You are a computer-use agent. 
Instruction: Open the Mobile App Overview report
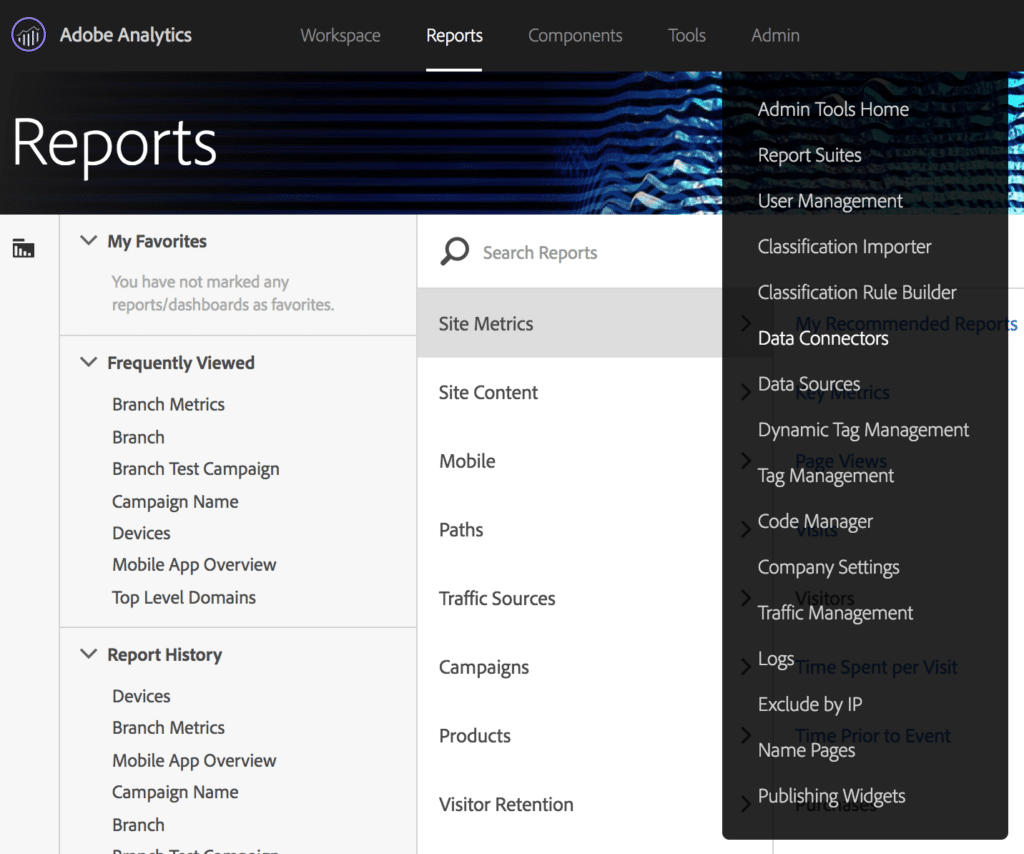193,564
